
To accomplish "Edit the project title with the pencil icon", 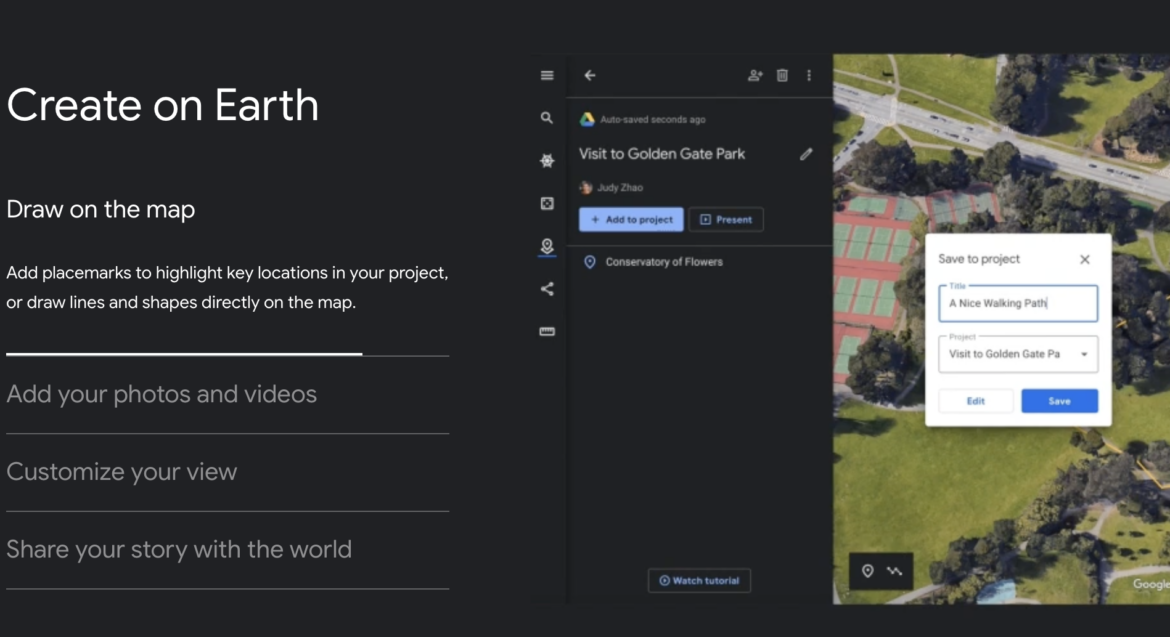I will (x=807, y=154).
